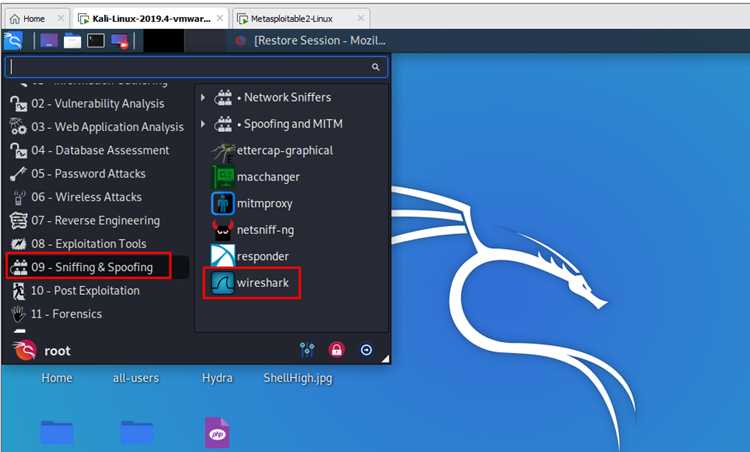
Task: Select the 07 - Reverse Engineering label
Action: (x=95, y=220)
